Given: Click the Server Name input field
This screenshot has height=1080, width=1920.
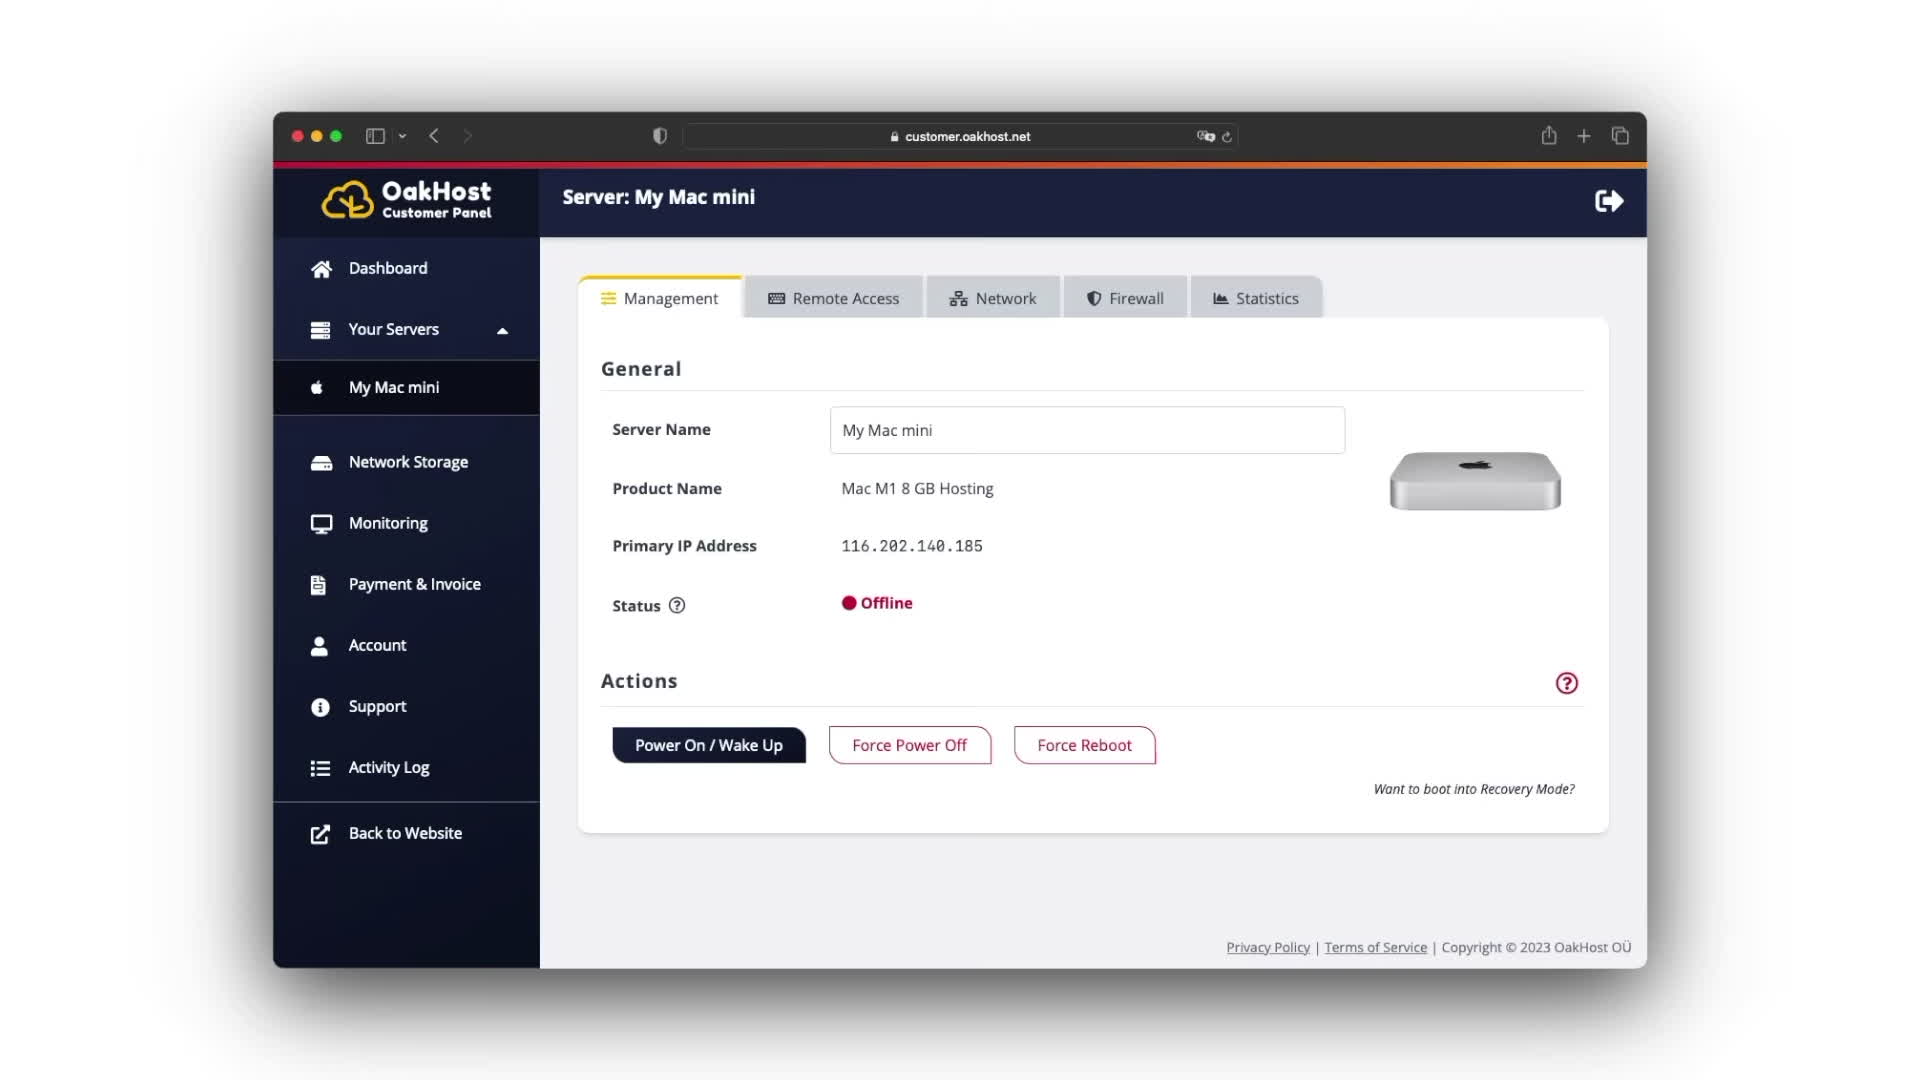Looking at the screenshot, I should (1086, 430).
